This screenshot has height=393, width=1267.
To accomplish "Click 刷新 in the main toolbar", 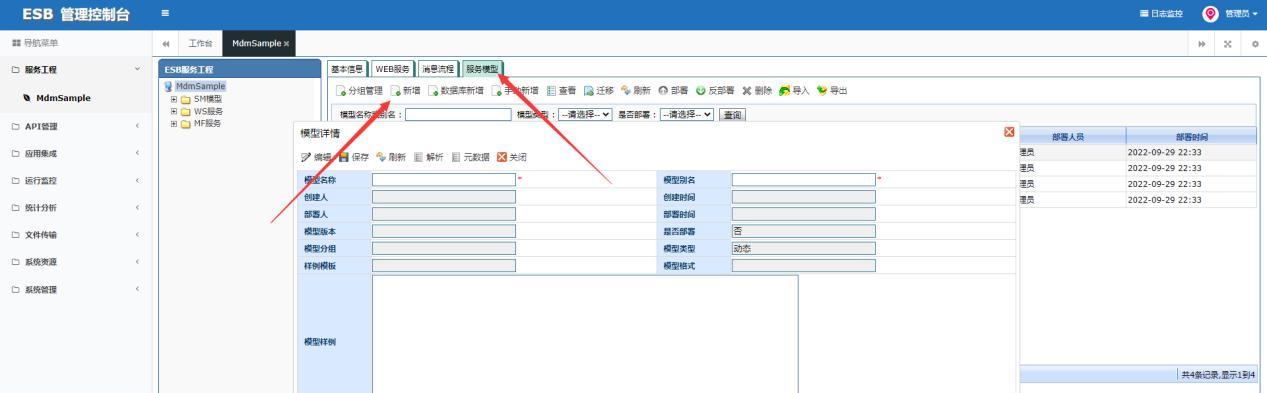I will coord(636,90).
